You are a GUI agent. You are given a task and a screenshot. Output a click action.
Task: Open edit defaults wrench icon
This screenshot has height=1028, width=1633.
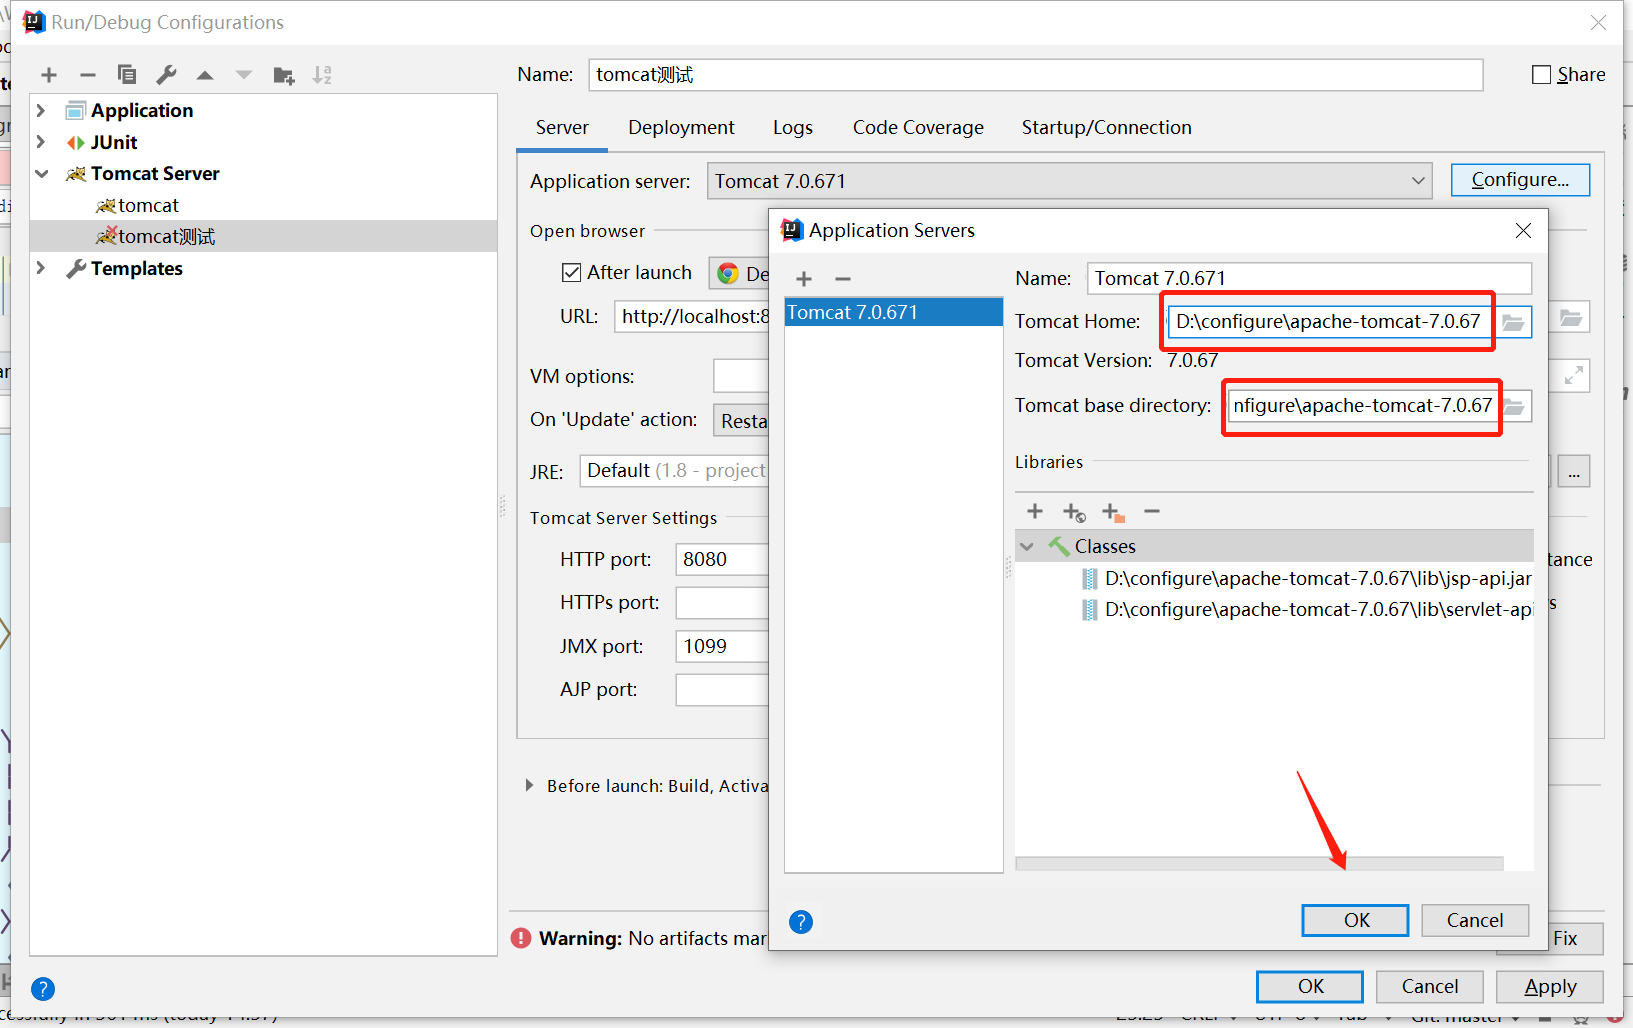tap(166, 75)
